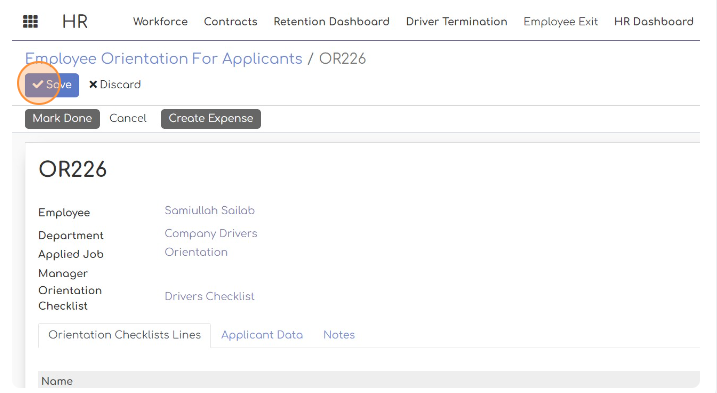Viewport: 717px width, 393px height.
Task: Select the Orientation Checklists Lines tab
Action: point(124,335)
